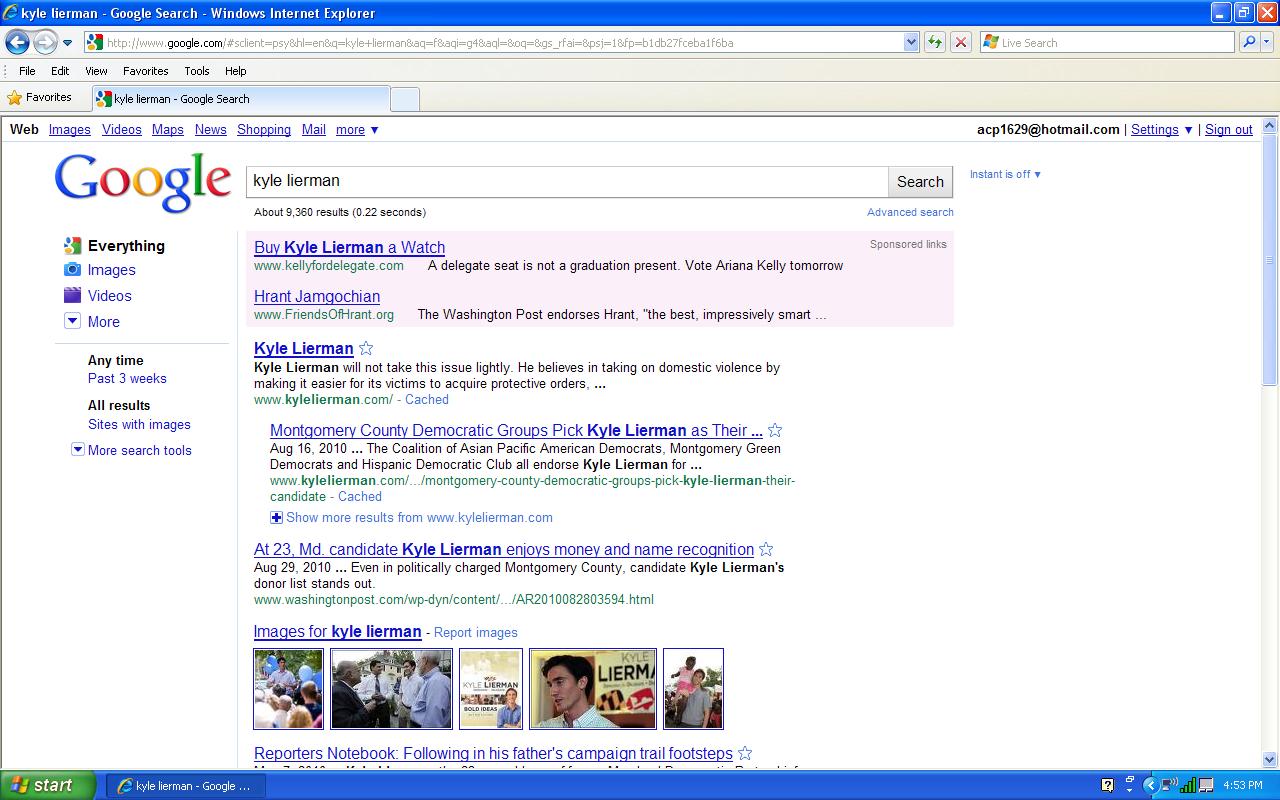
Task: Open the Windows Start button
Action: pyautogui.click(x=48, y=785)
